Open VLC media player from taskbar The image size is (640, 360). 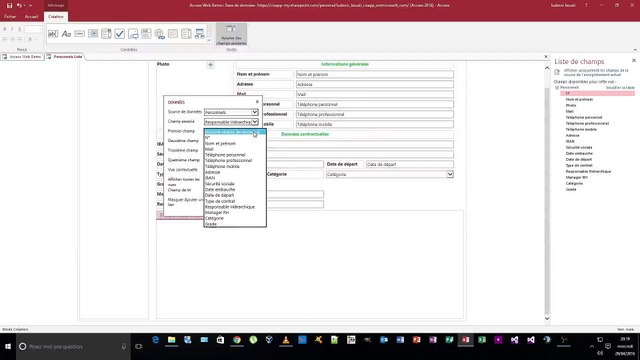click(286, 340)
